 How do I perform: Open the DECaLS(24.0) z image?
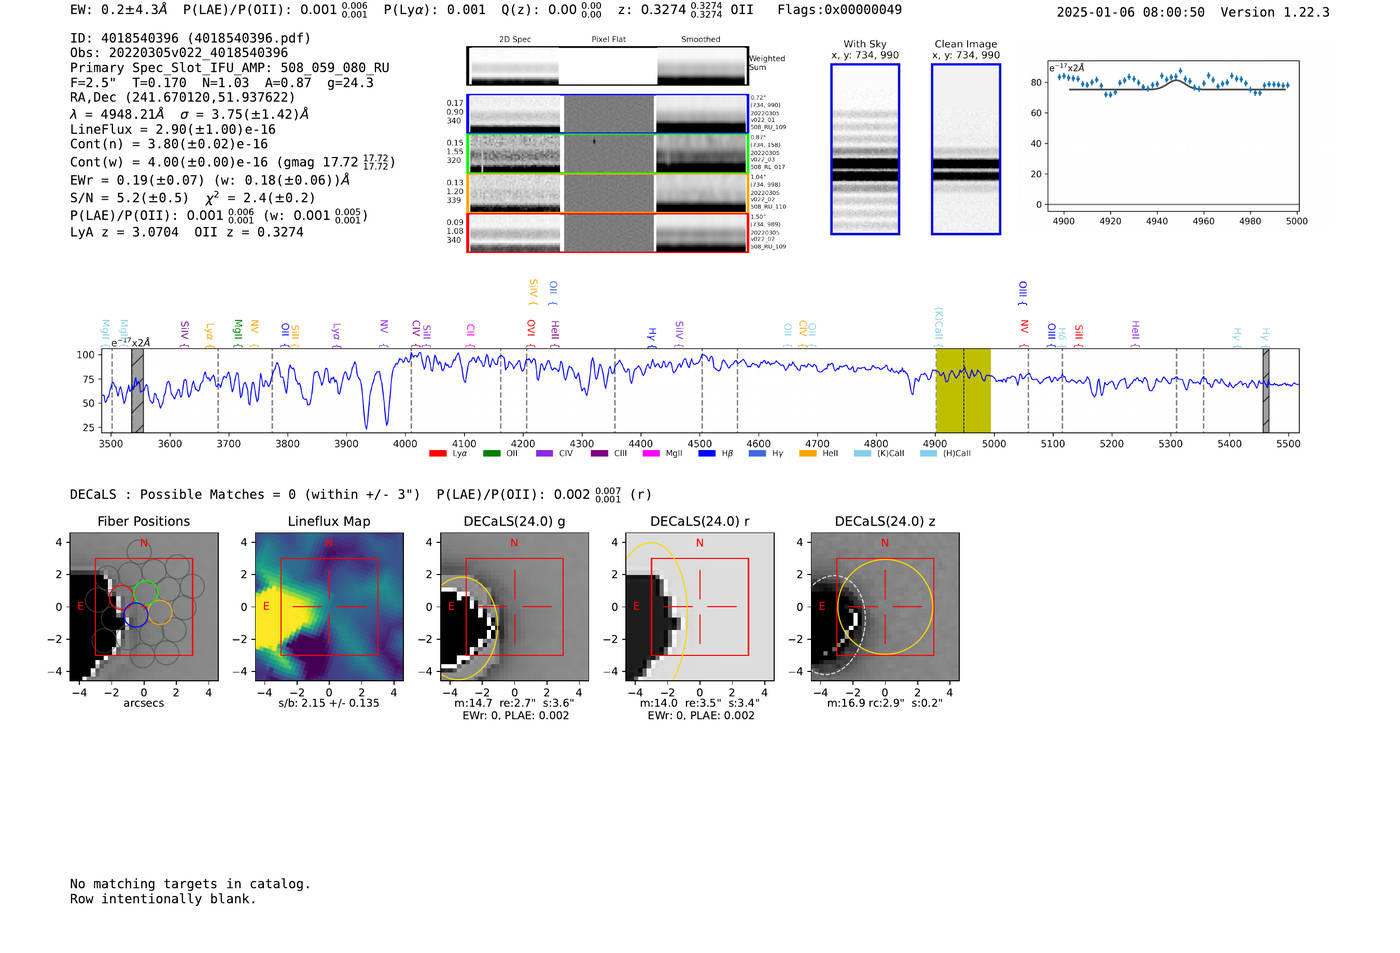[885, 607]
